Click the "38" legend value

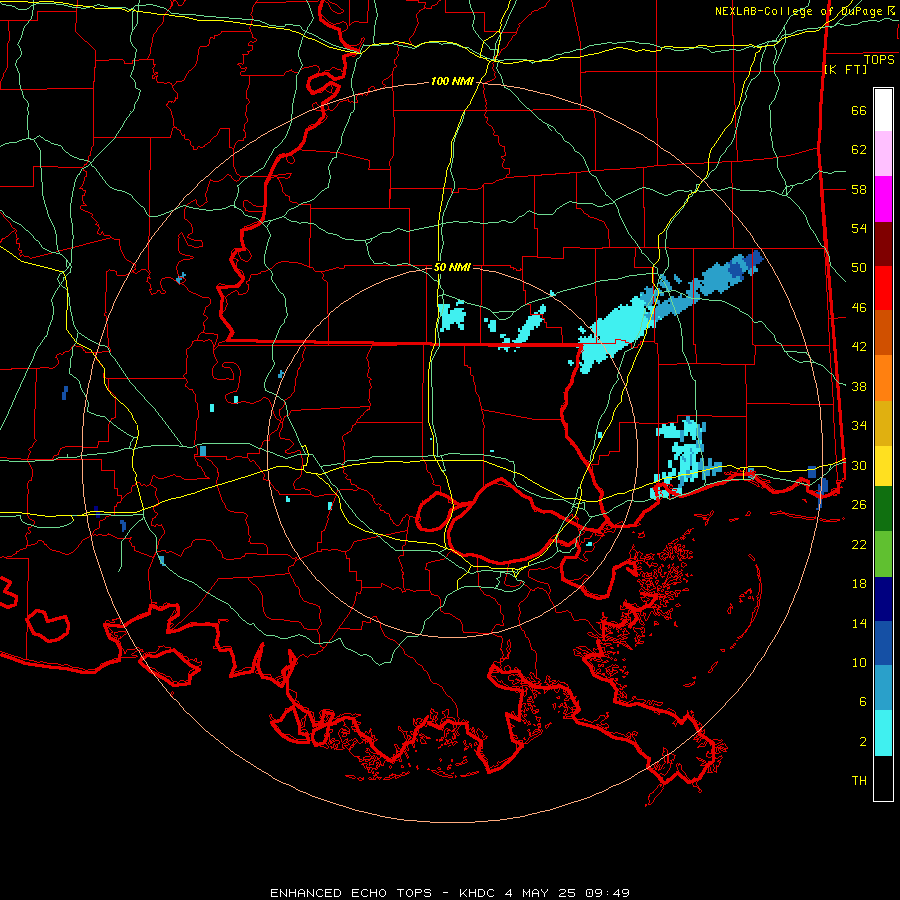point(859,386)
